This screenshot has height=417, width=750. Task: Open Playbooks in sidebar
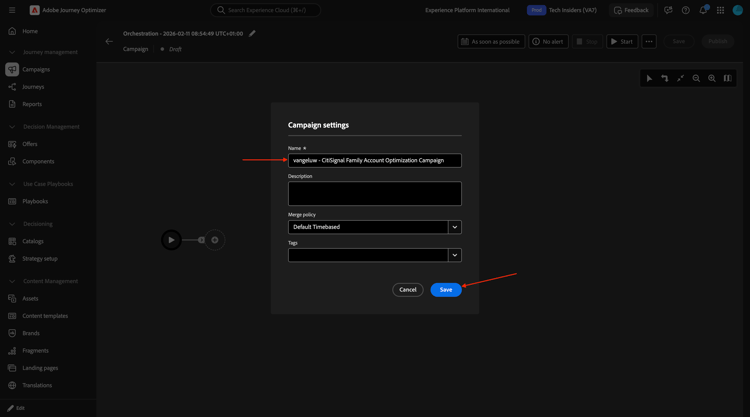pos(35,201)
